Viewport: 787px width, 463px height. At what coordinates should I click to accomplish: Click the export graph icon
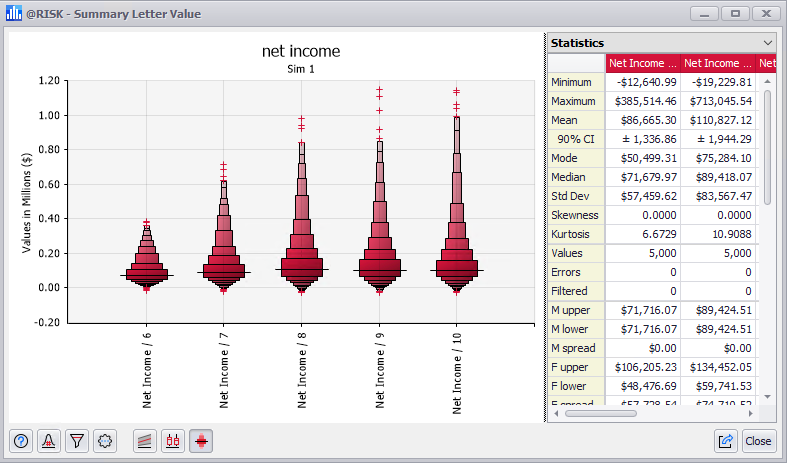pyautogui.click(x=727, y=440)
